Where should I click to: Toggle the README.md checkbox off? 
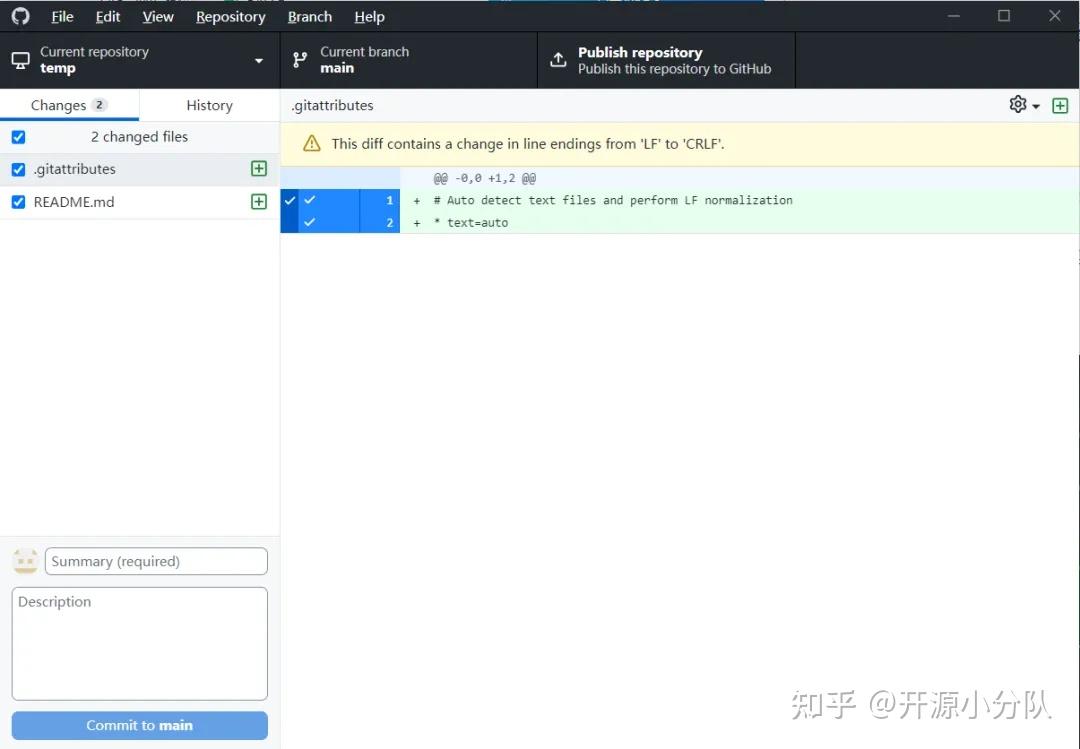click(x=17, y=201)
